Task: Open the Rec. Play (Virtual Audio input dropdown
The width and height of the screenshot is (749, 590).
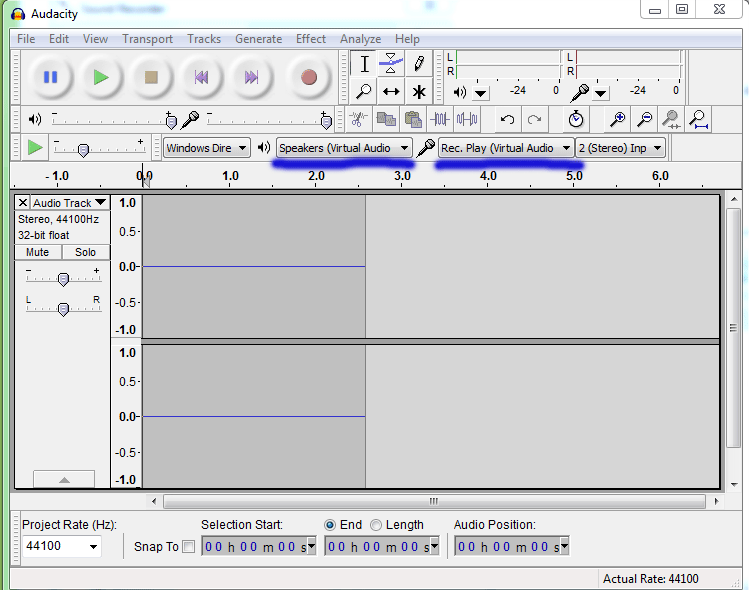Action: point(506,148)
